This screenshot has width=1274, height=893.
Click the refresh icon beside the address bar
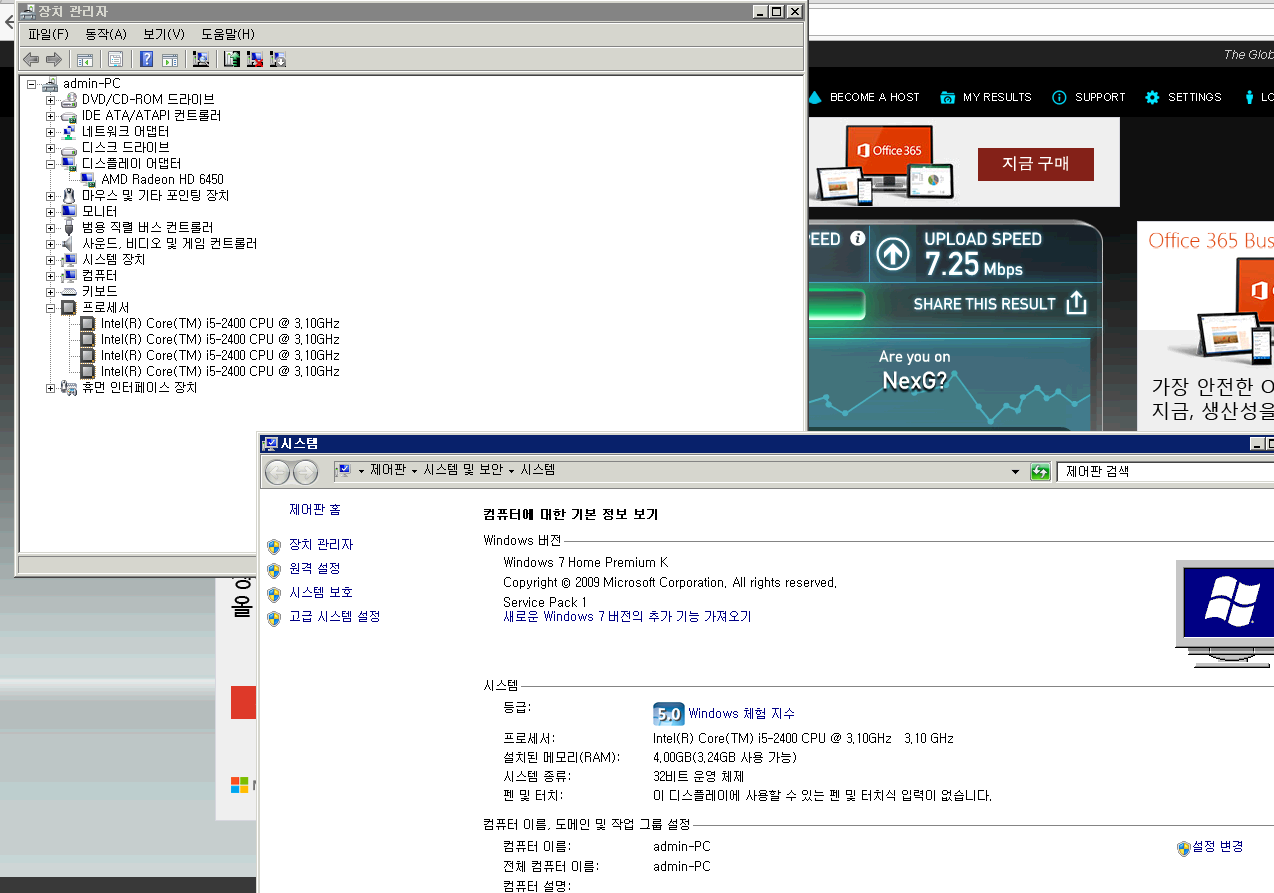coord(1040,472)
